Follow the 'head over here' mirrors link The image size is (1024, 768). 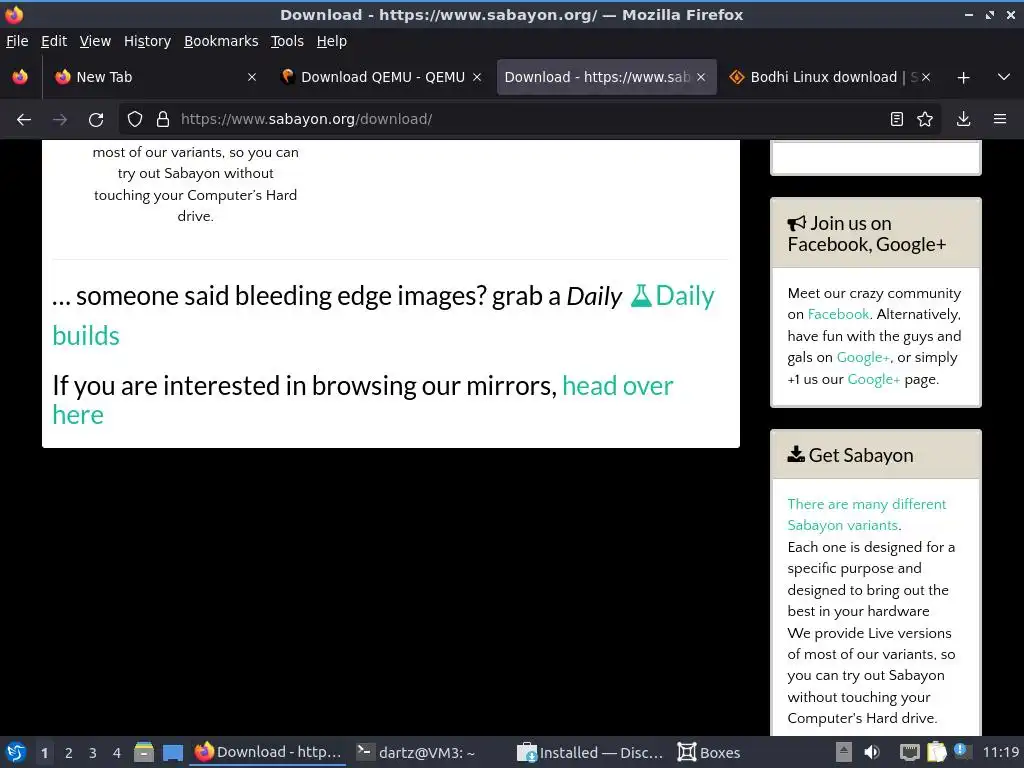tap(617, 386)
